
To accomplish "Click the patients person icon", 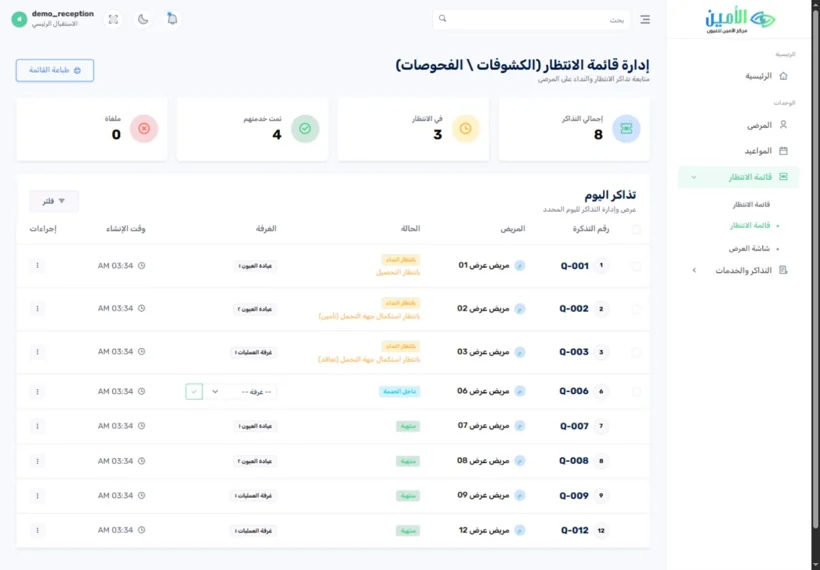I will [x=783, y=124].
